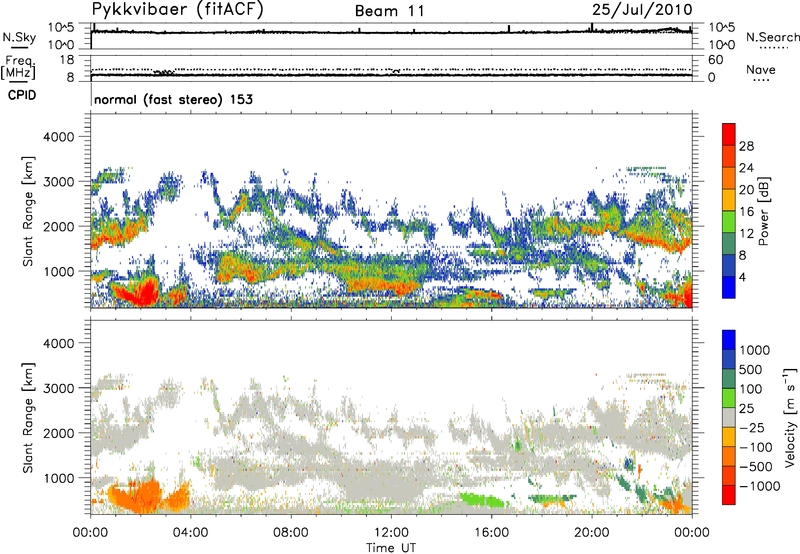The width and height of the screenshot is (800, 554).
Task: Click the '04:00' time tick label
Action: coord(190,533)
